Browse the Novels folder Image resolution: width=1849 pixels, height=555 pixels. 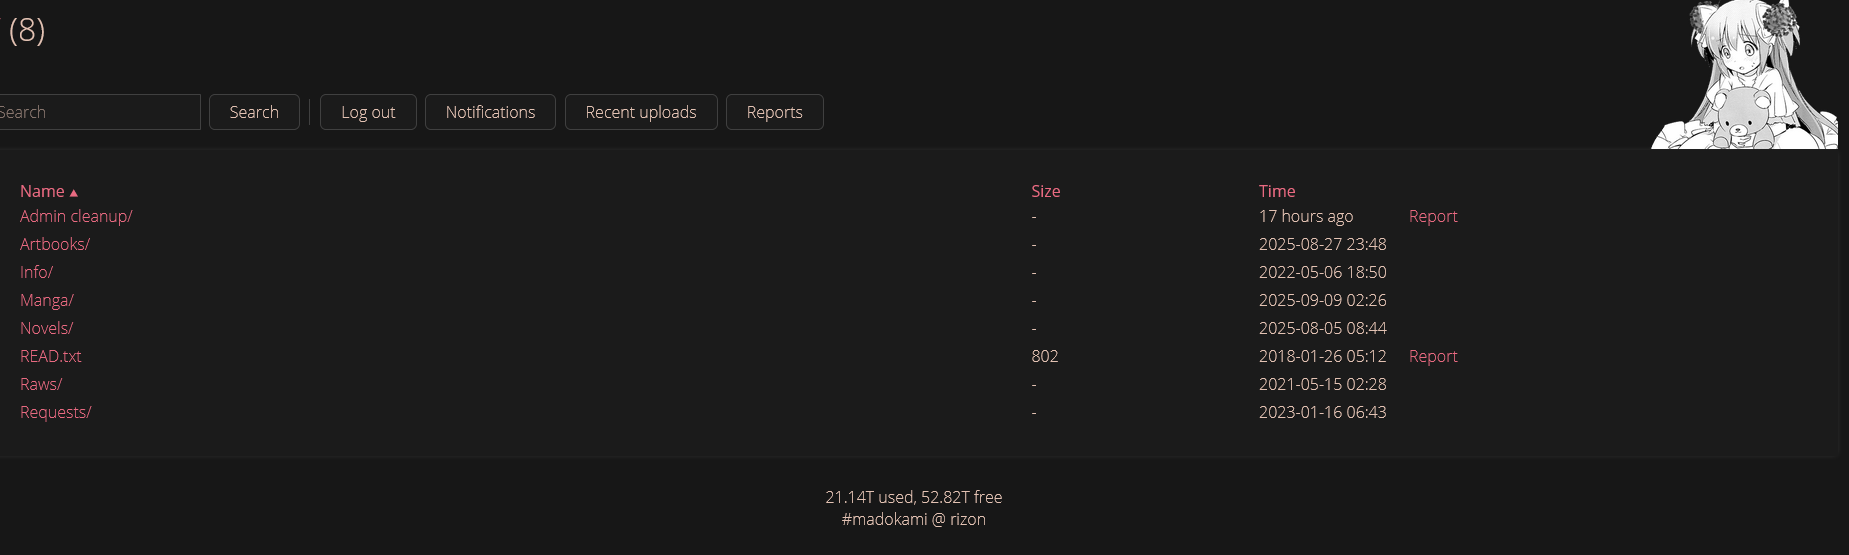47,328
